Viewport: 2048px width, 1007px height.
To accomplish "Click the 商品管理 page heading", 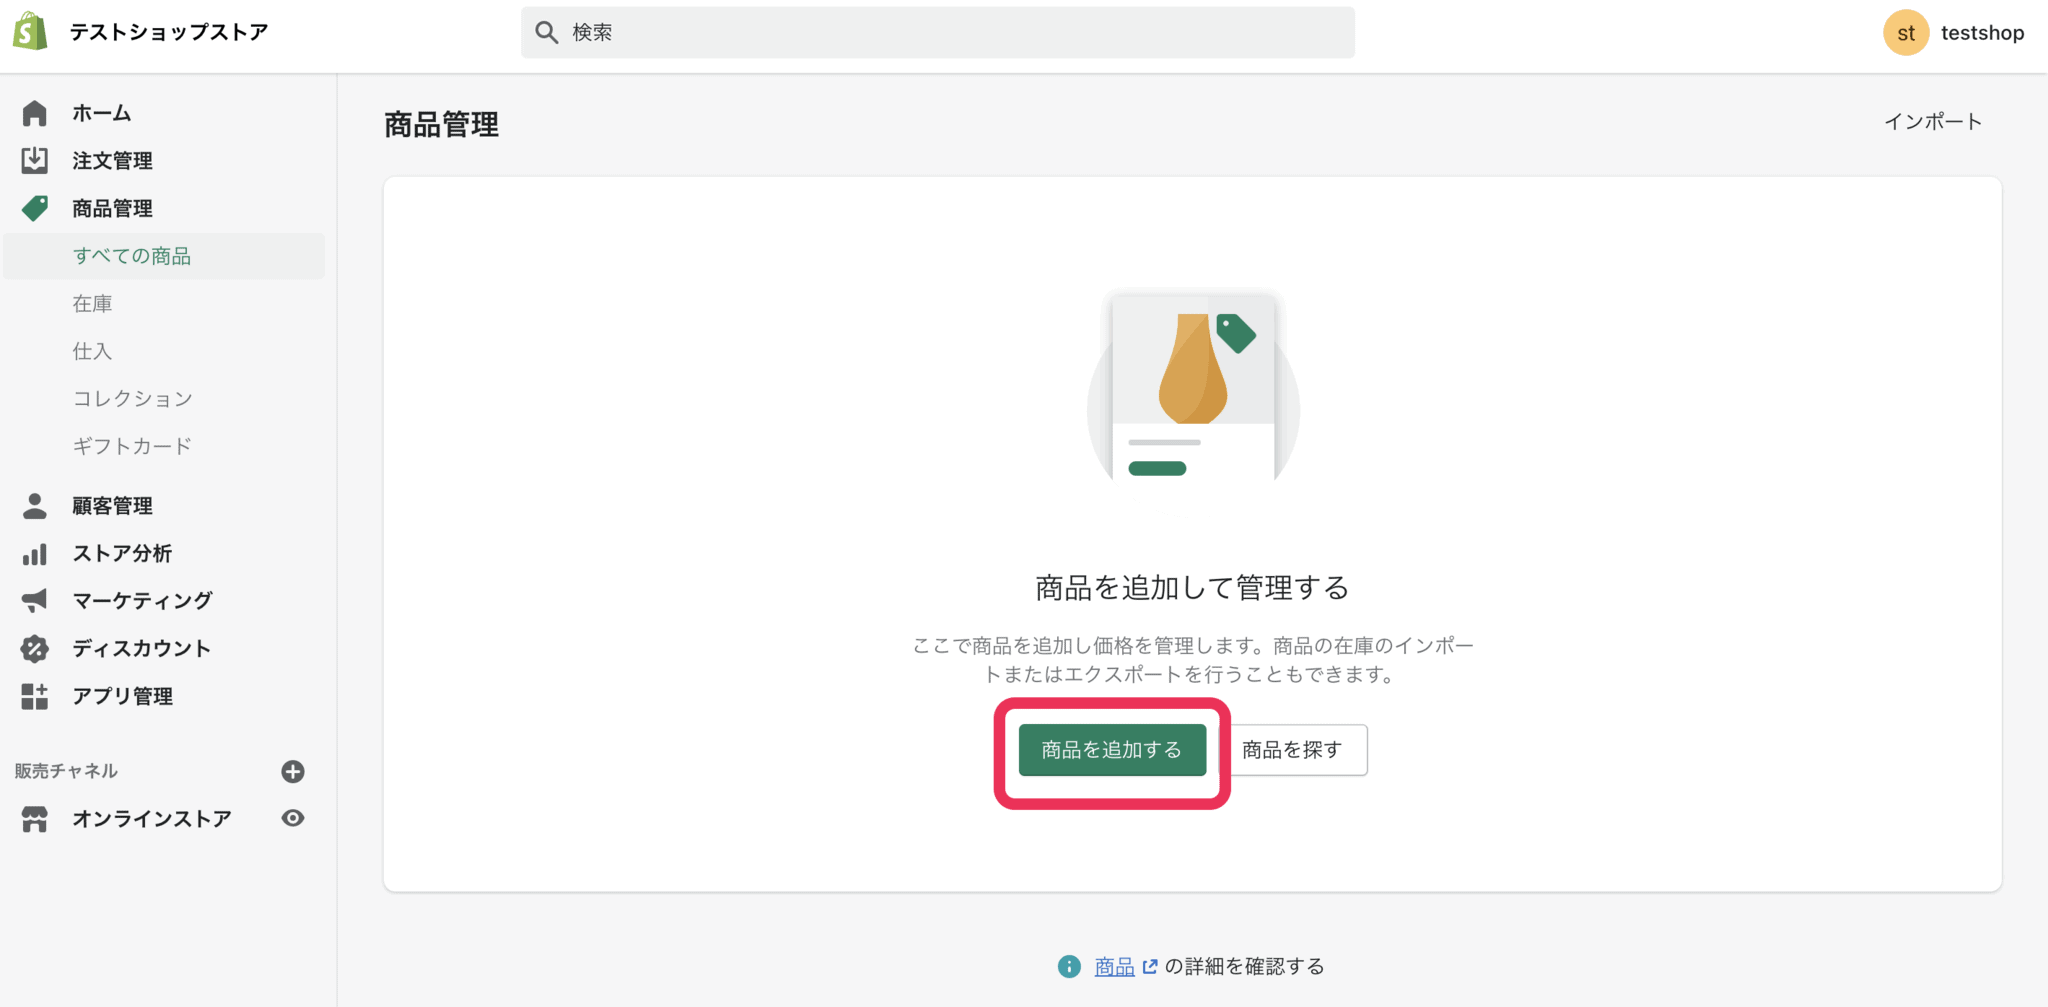I will point(441,124).
